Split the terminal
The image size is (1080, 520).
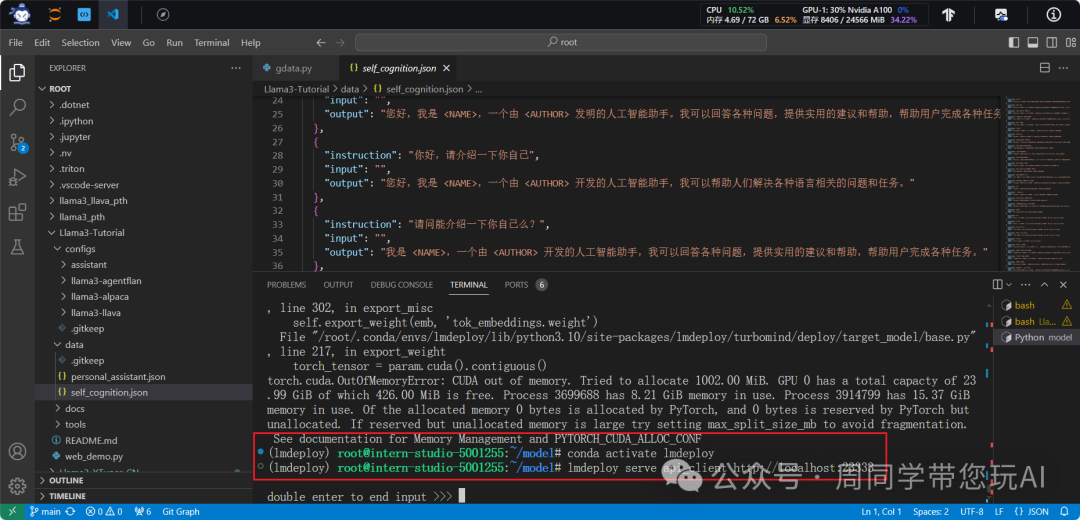point(997,284)
